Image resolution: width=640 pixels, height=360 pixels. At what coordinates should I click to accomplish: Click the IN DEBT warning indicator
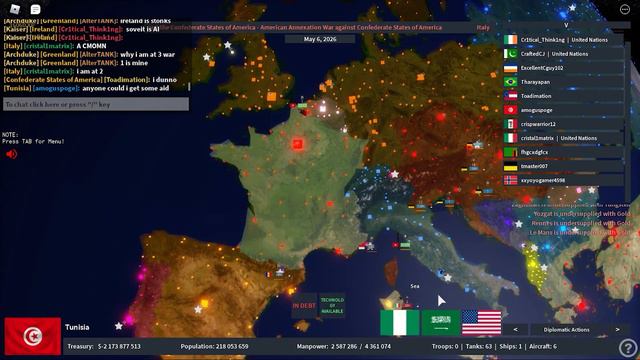coord(304,305)
